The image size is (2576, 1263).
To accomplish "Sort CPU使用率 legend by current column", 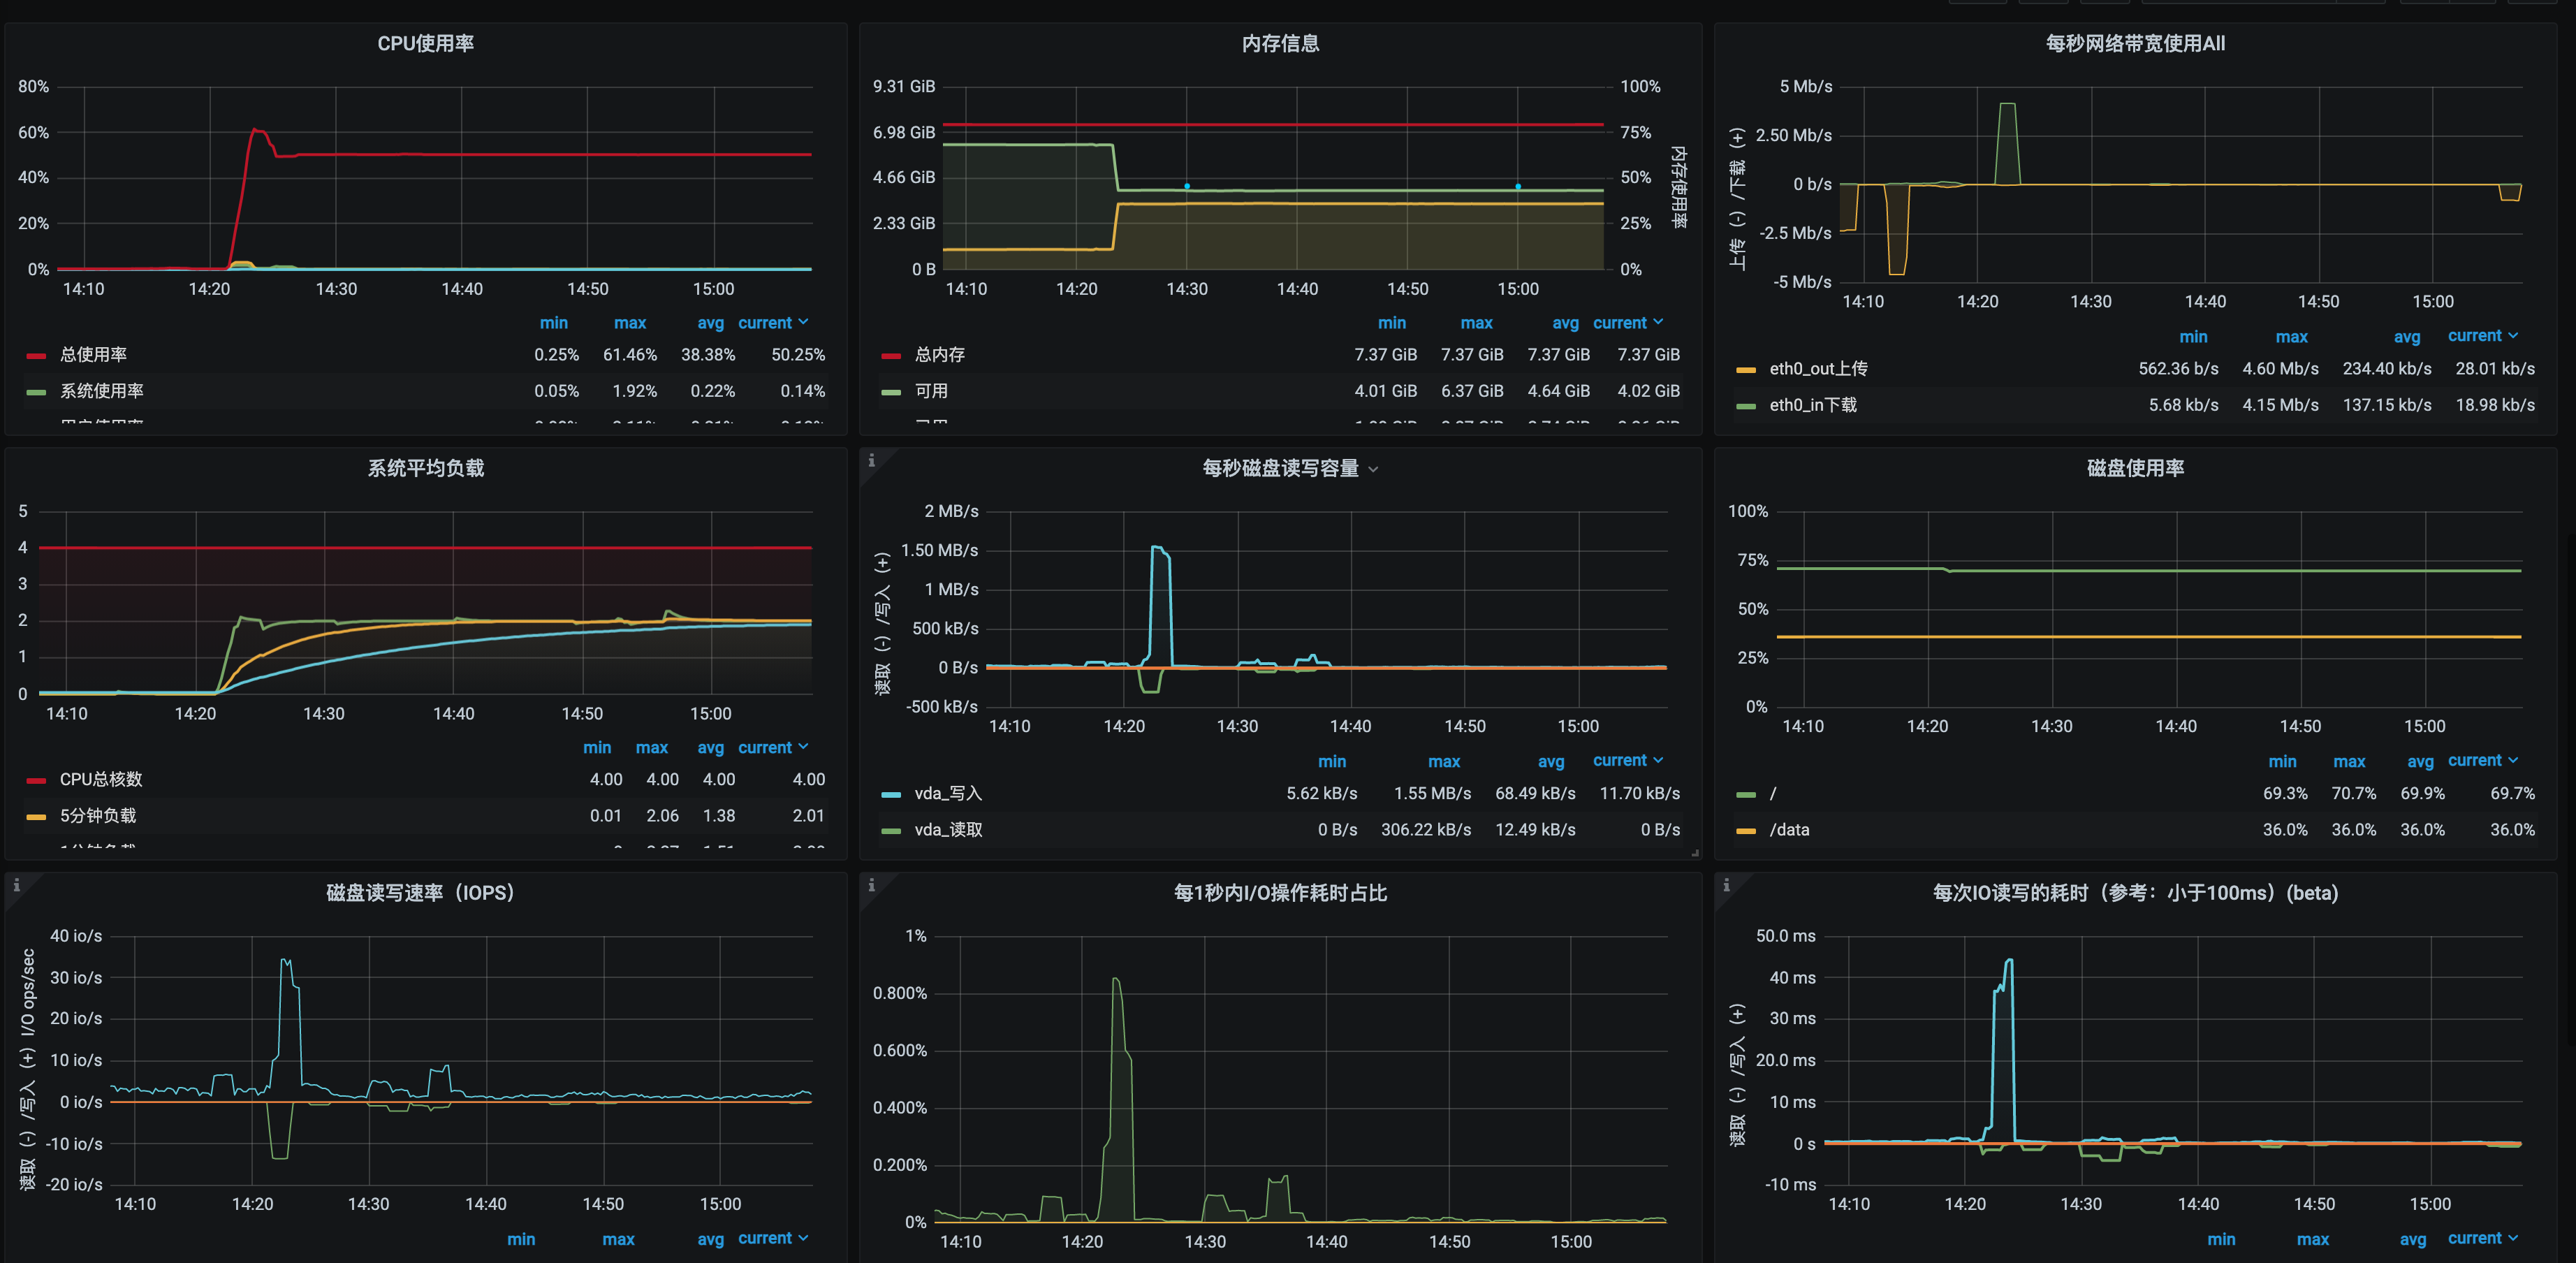I will [772, 323].
